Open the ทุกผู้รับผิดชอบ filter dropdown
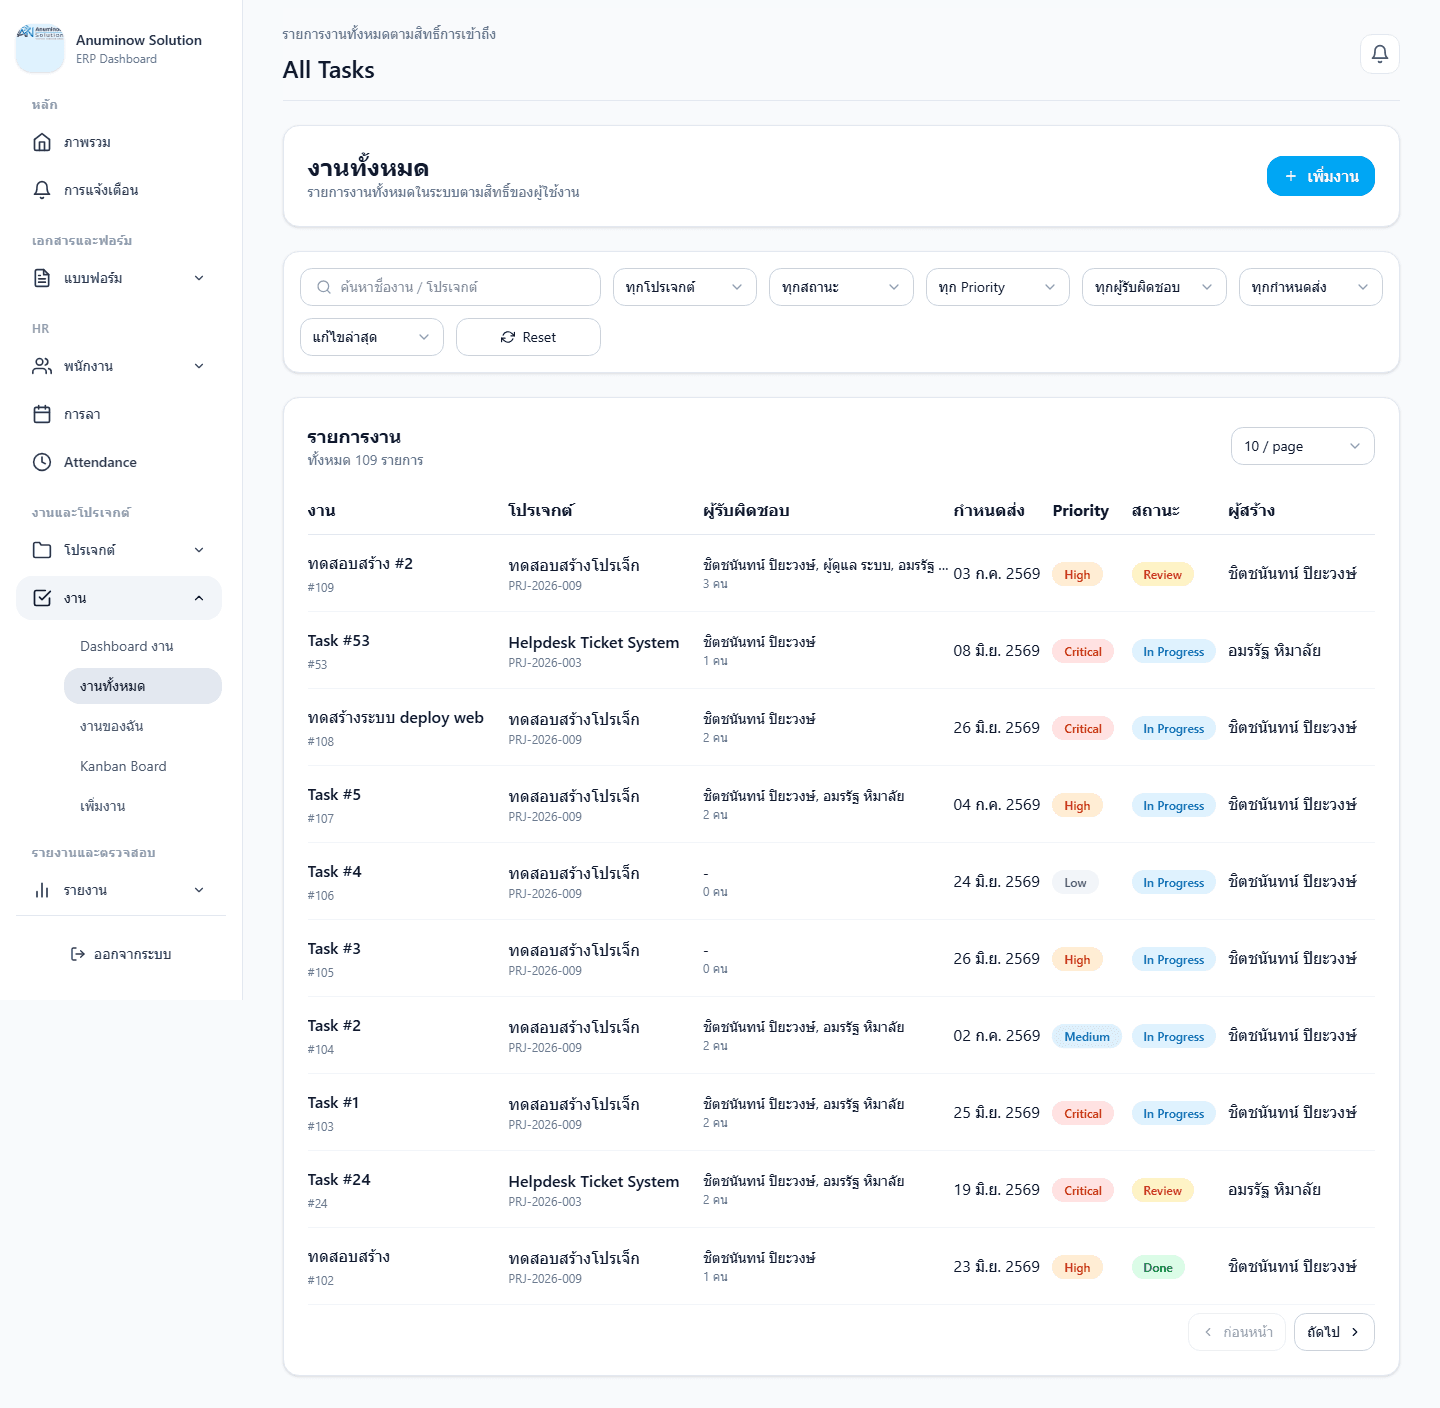This screenshot has height=1408, width=1440. [x=1154, y=287]
